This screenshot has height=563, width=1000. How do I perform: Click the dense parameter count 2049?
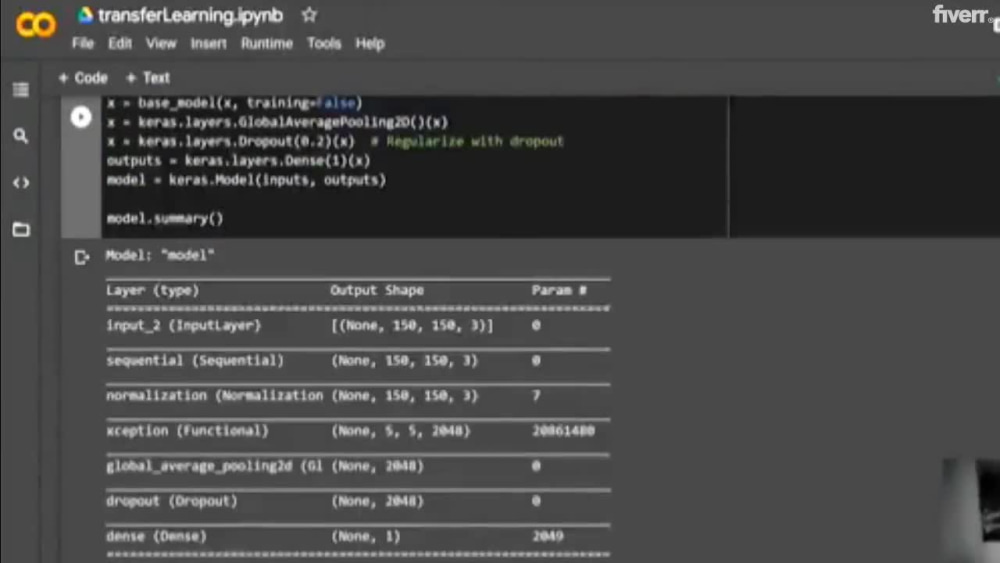click(548, 536)
